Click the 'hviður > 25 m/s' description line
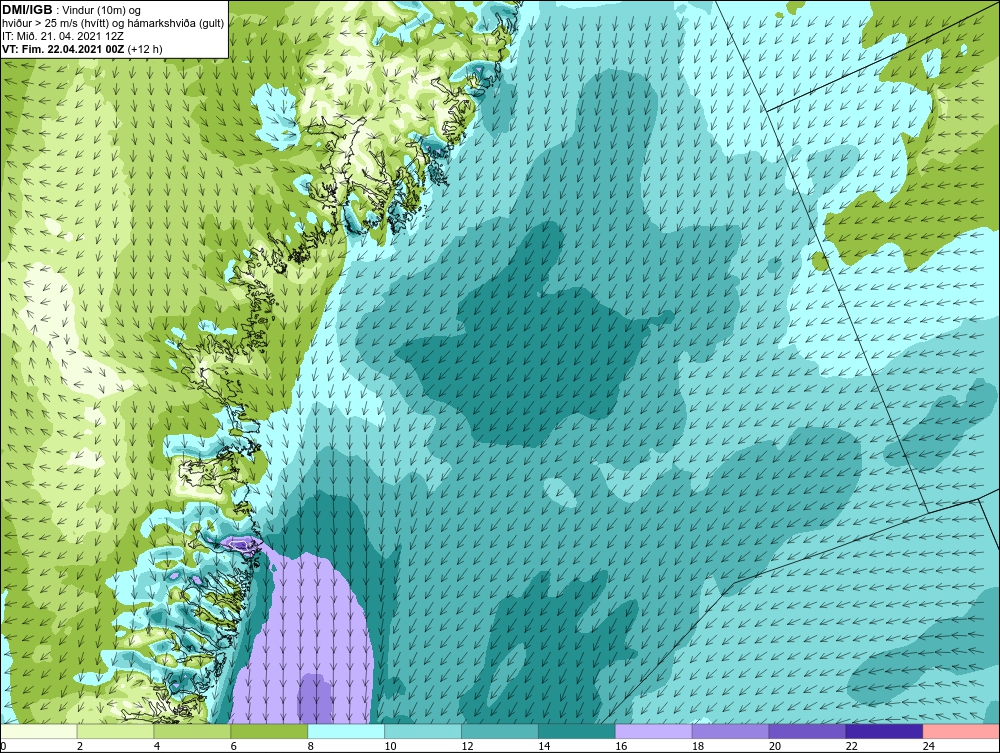The image size is (1000, 753). pos(114,24)
